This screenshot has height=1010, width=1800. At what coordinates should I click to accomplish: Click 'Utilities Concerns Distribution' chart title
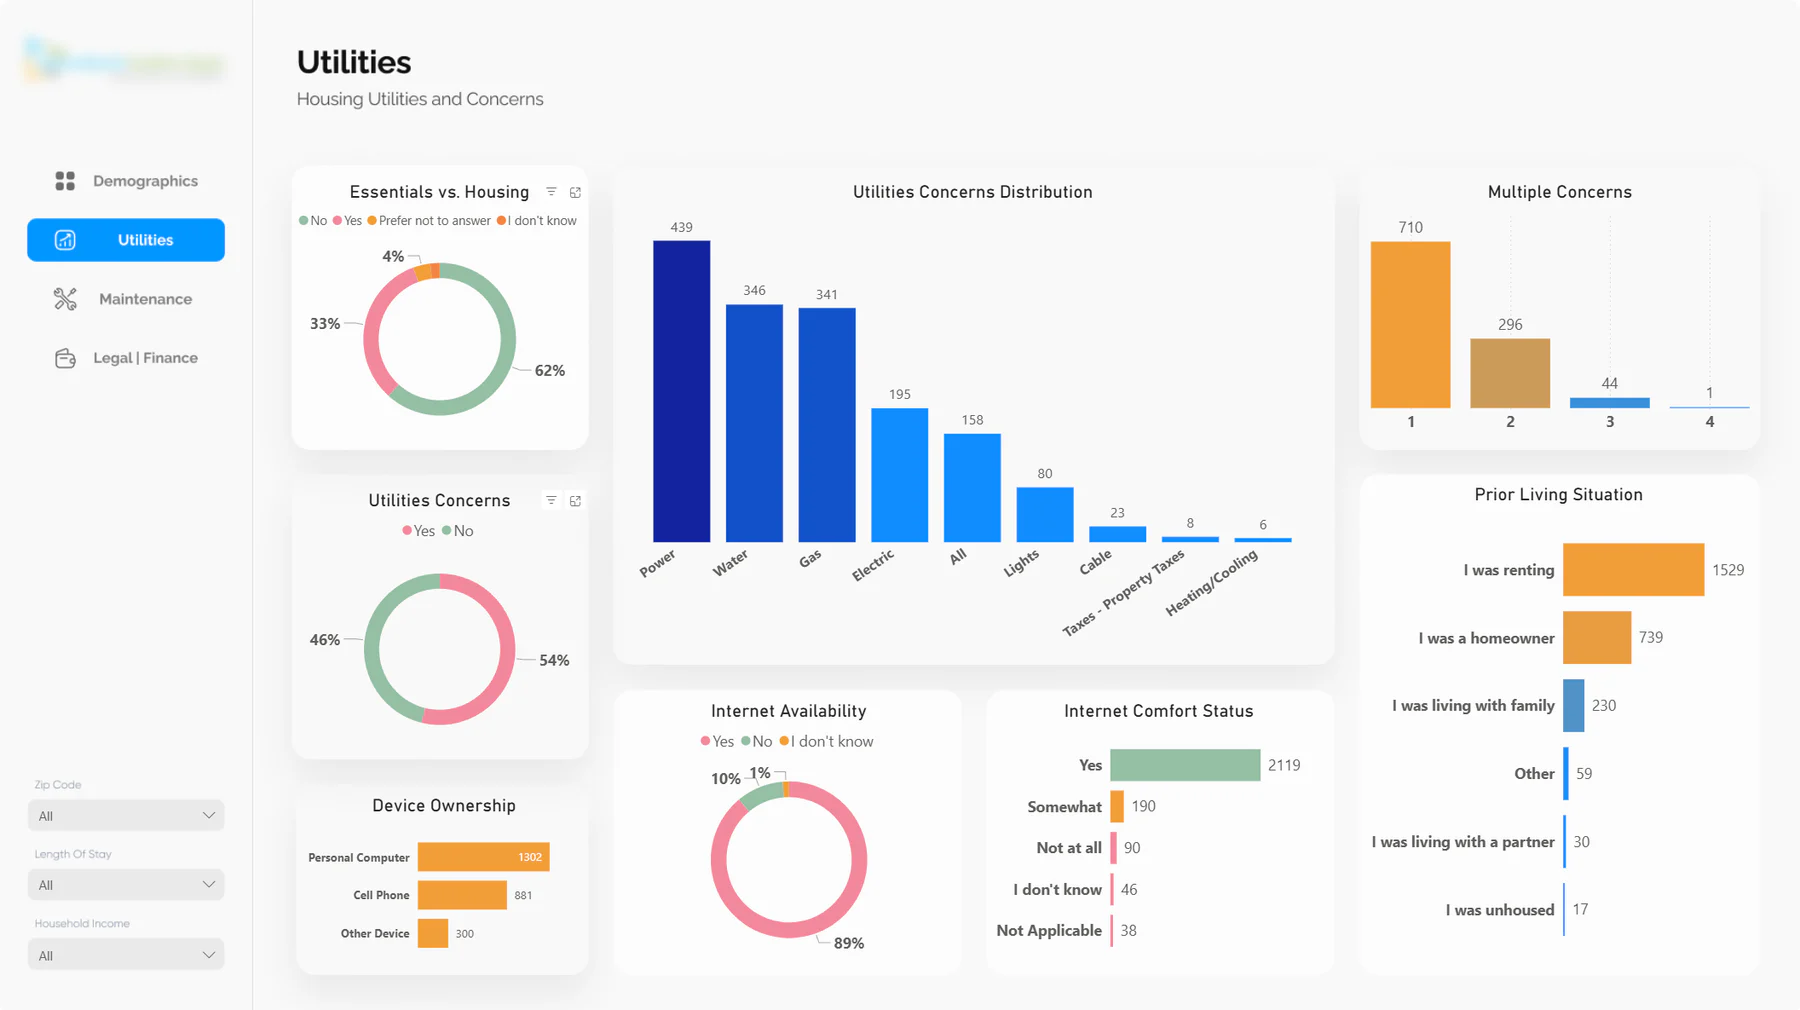[x=973, y=192]
